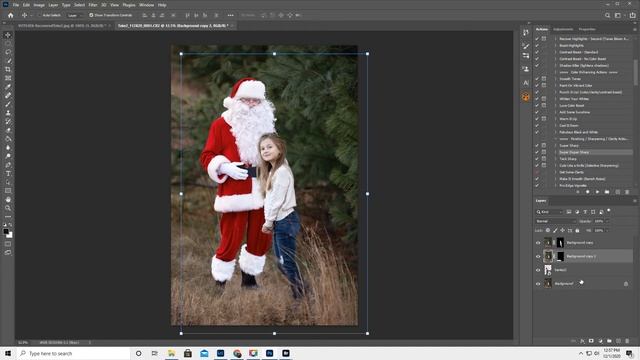Select the Eyedropper tool
Screen dimensions: 640x360
tap(8, 87)
